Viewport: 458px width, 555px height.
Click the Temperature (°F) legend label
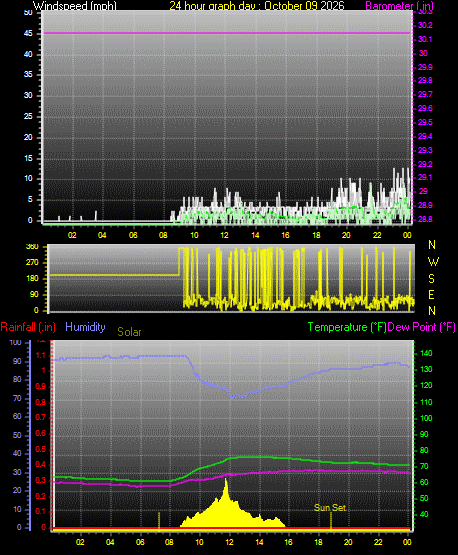347,327
